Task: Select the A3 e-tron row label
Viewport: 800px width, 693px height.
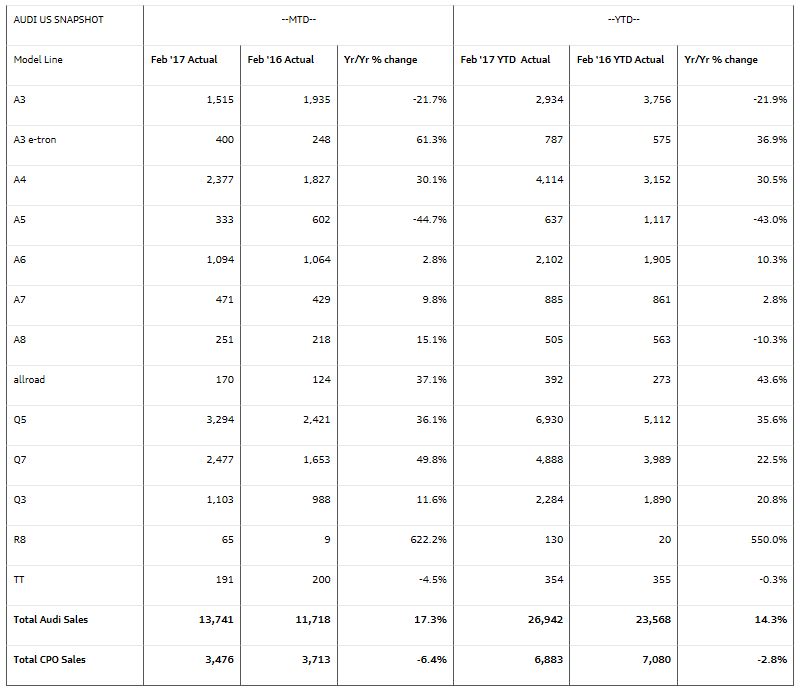Action: tap(36, 139)
